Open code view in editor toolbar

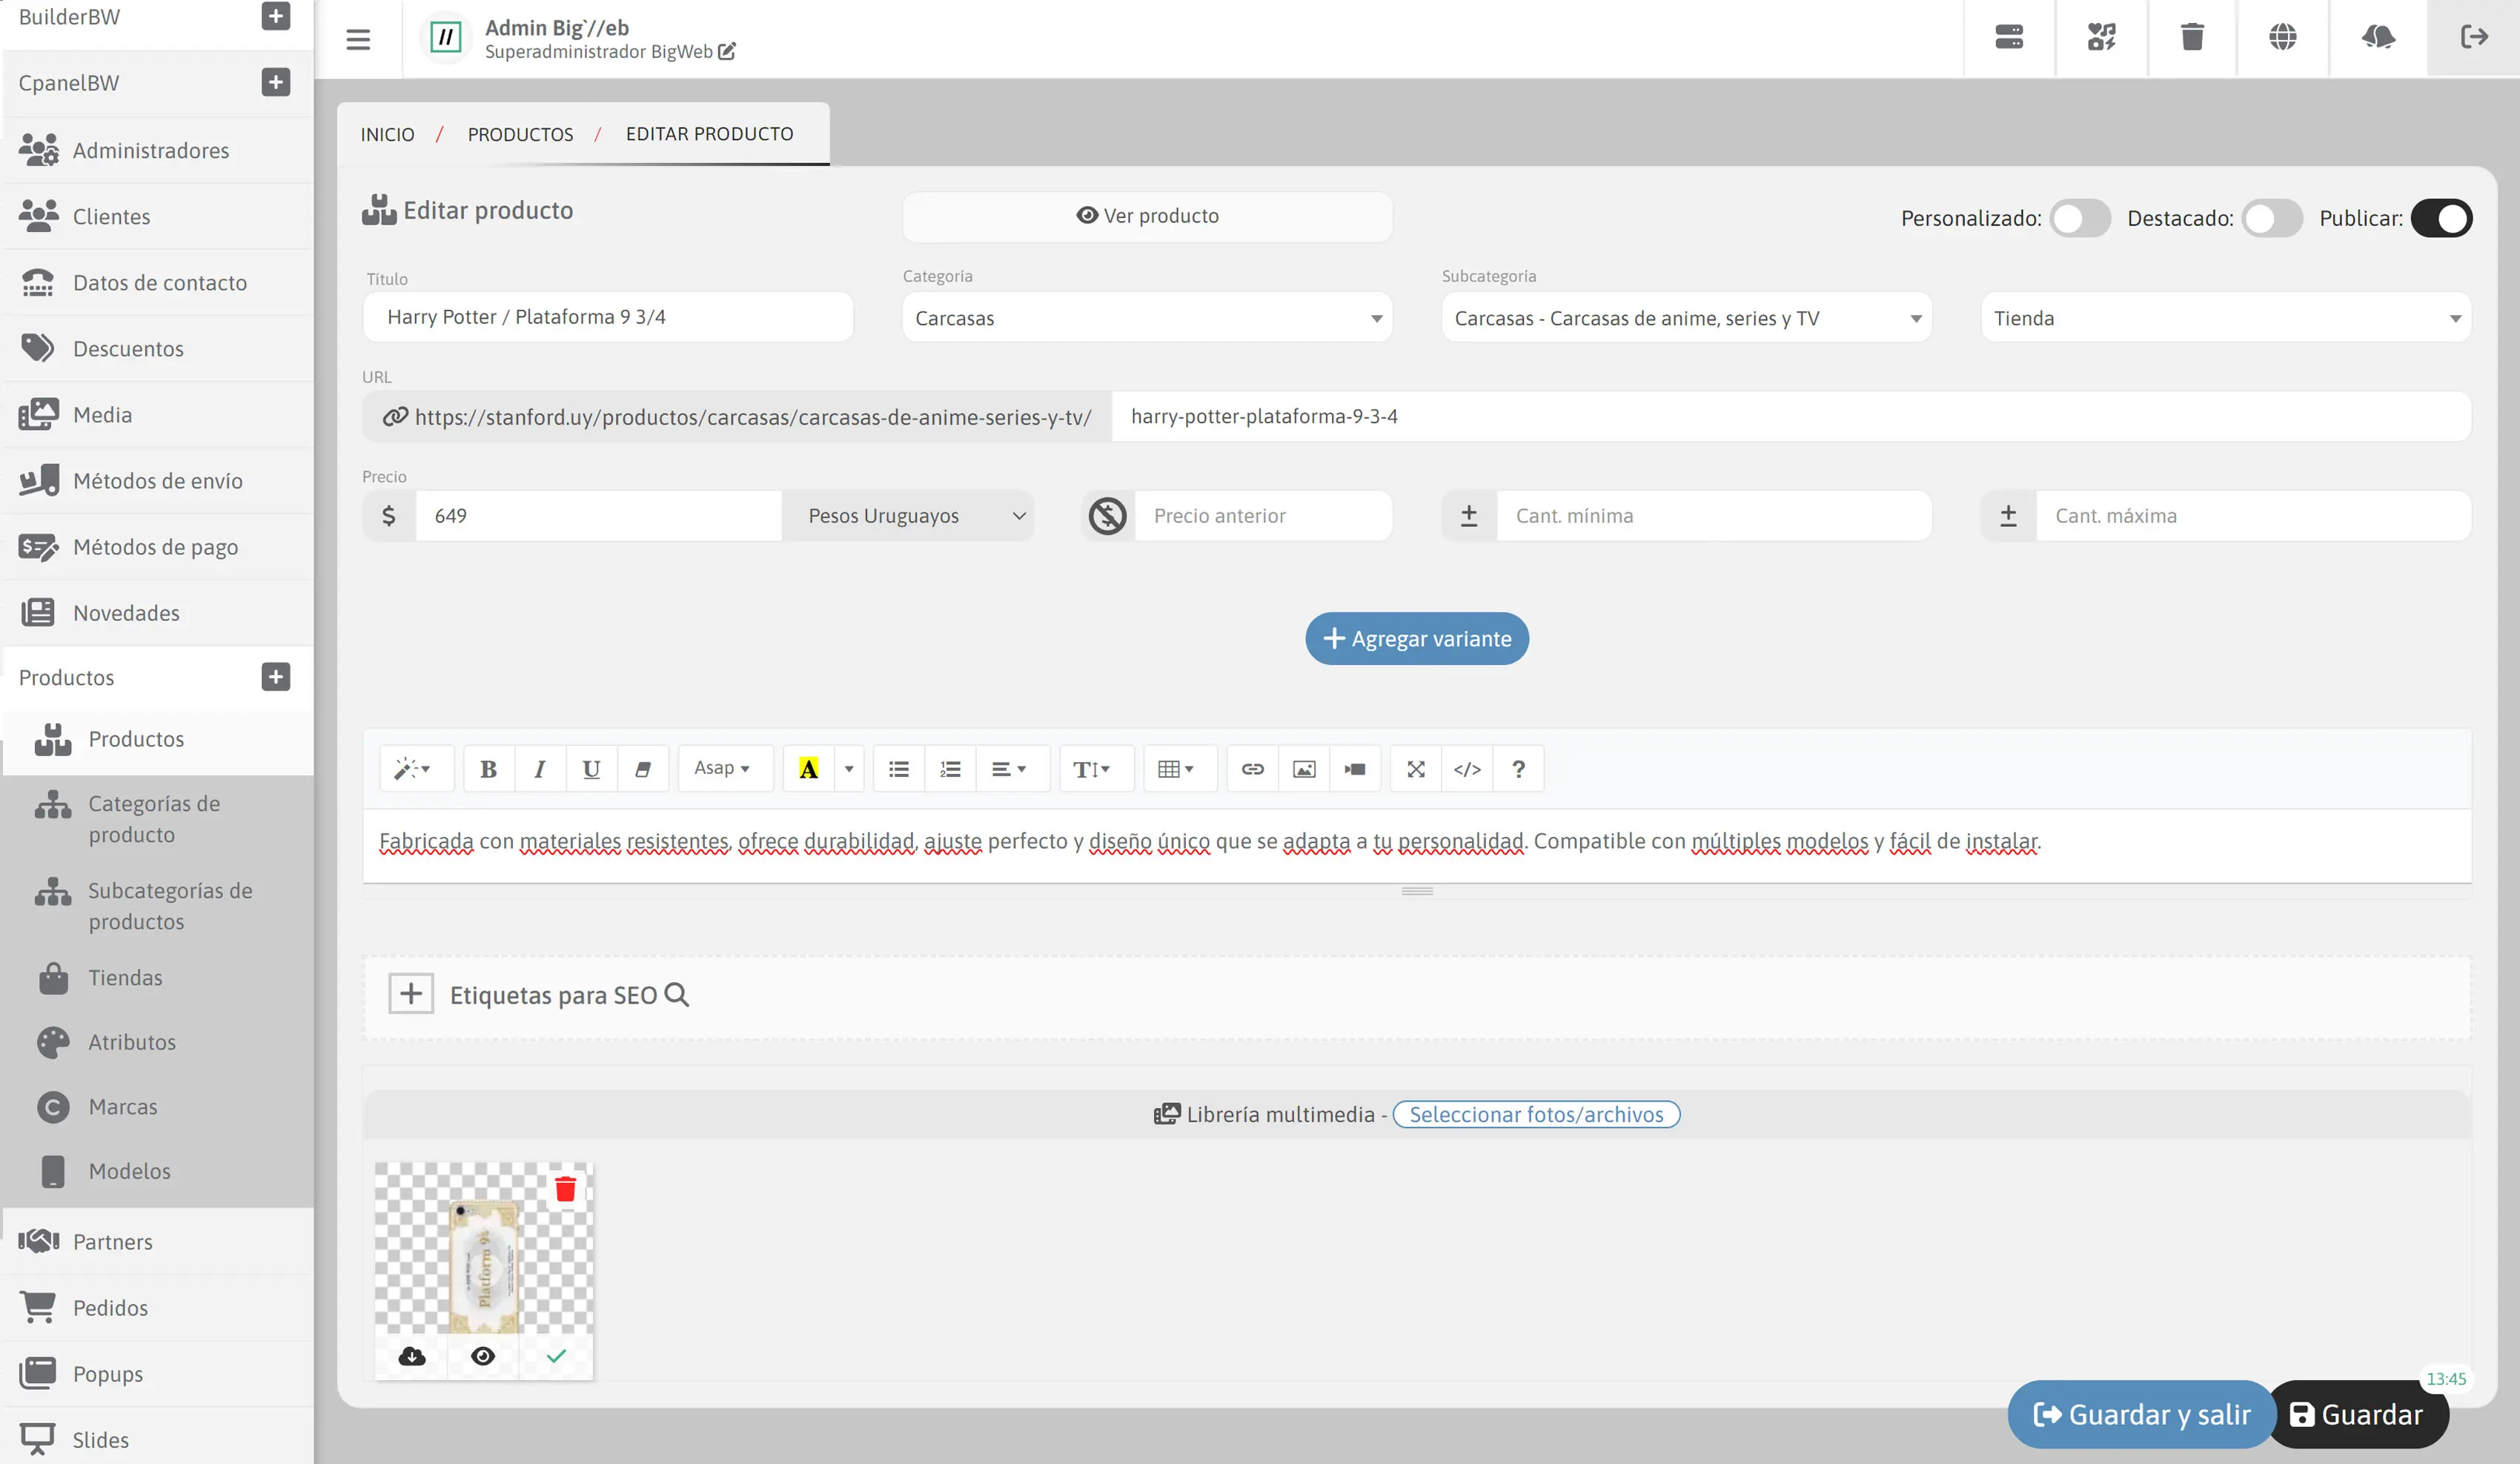pos(1466,768)
